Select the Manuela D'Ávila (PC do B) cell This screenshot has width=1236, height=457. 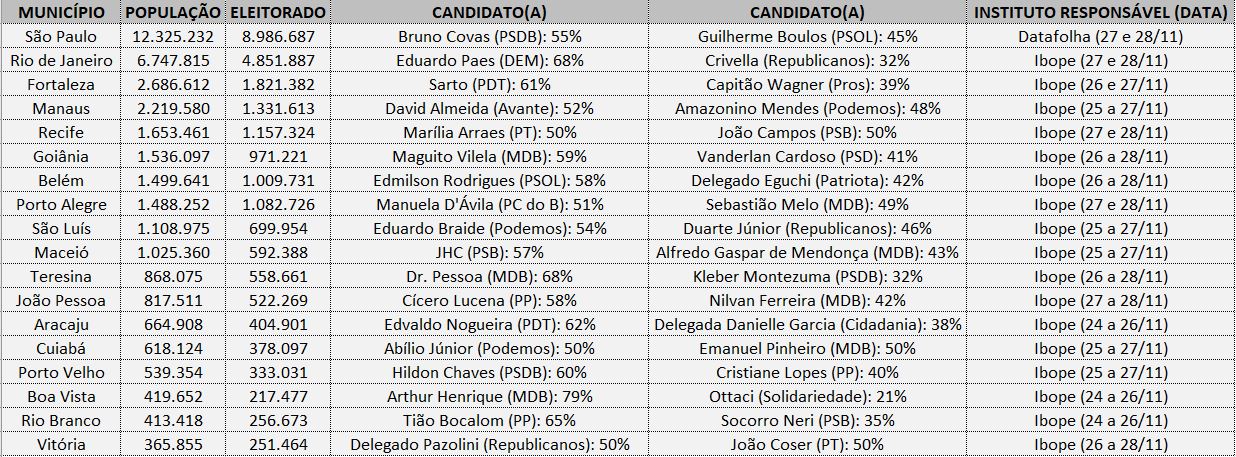489,204
